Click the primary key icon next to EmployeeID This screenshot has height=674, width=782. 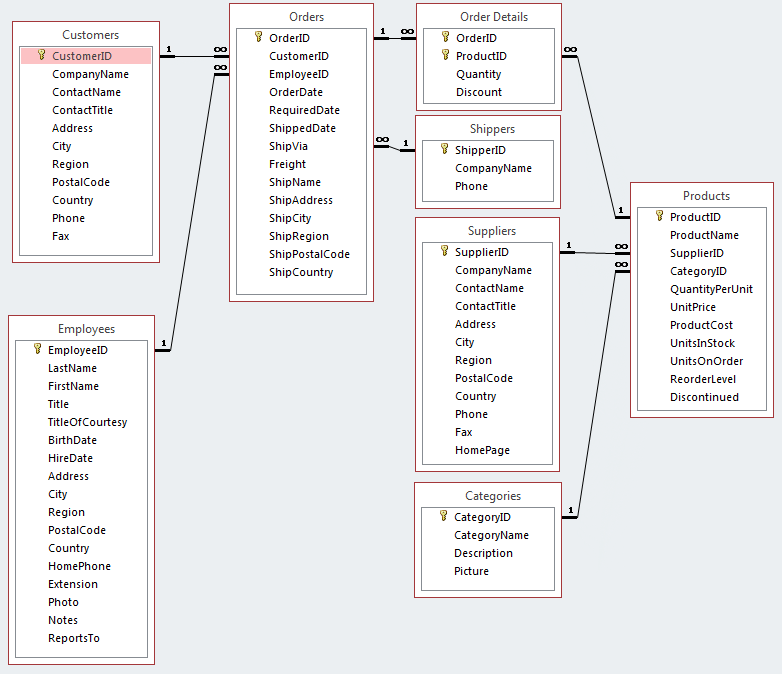pos(37,350)
